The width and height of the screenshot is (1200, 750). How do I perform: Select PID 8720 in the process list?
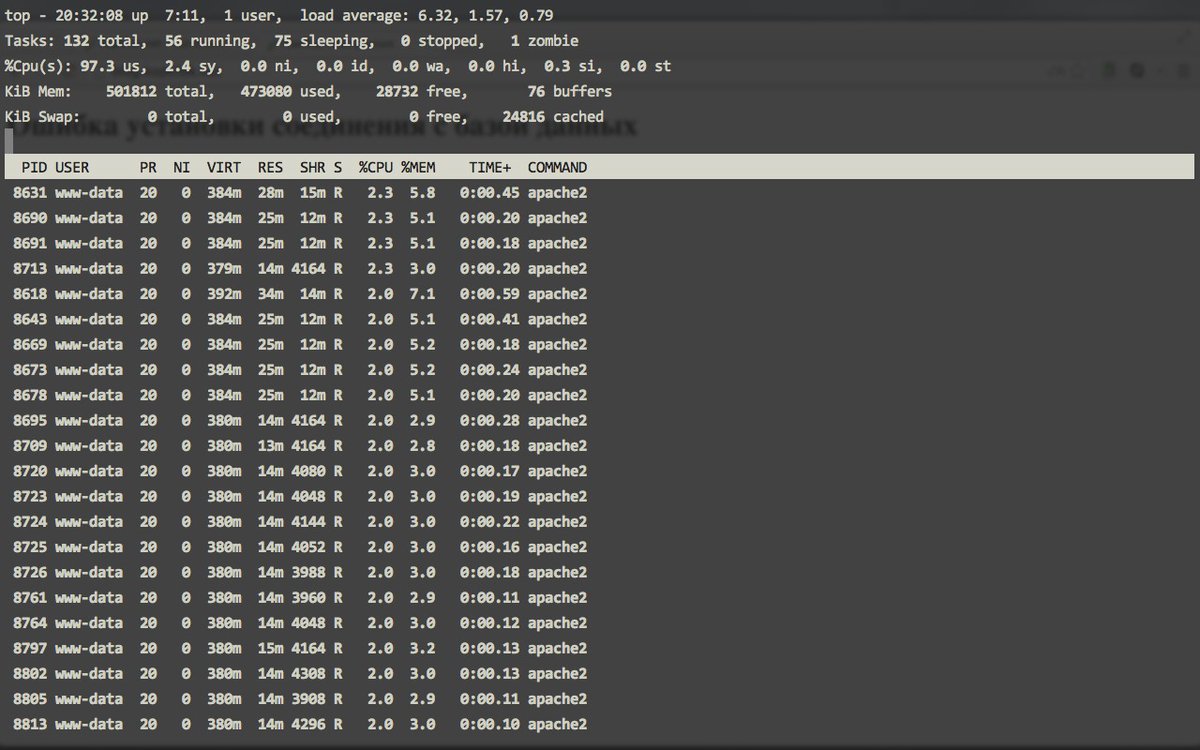click(x=30, y=471)
